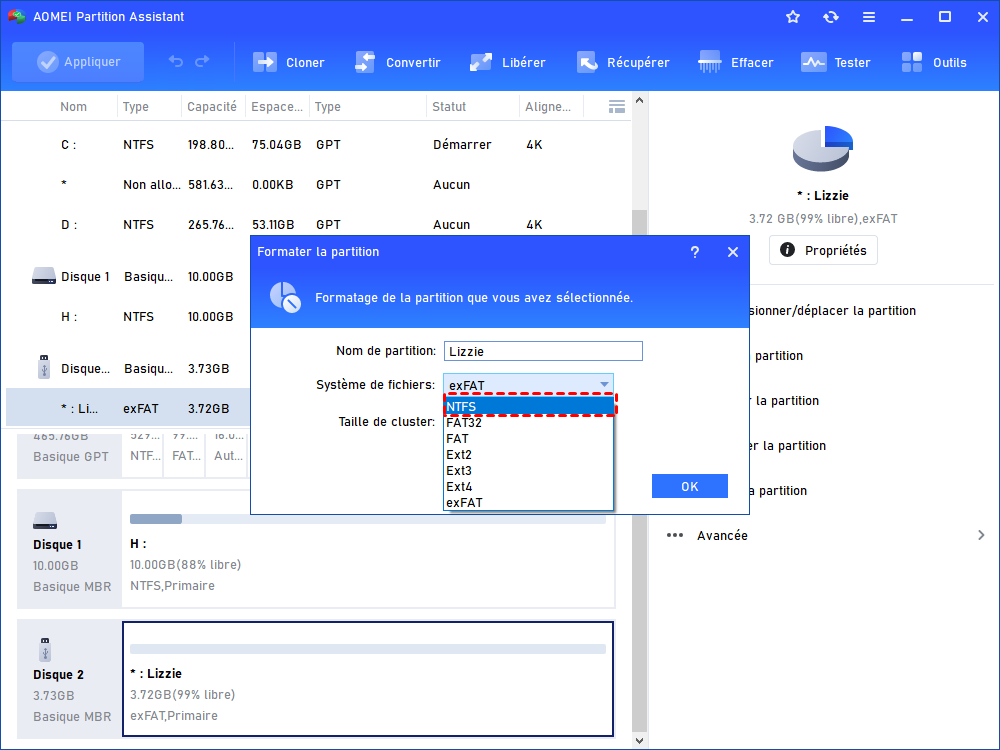Click the refresh icon in title bar
The width and height of the screenshot is (1000, 750).
[x=831, y=17]
